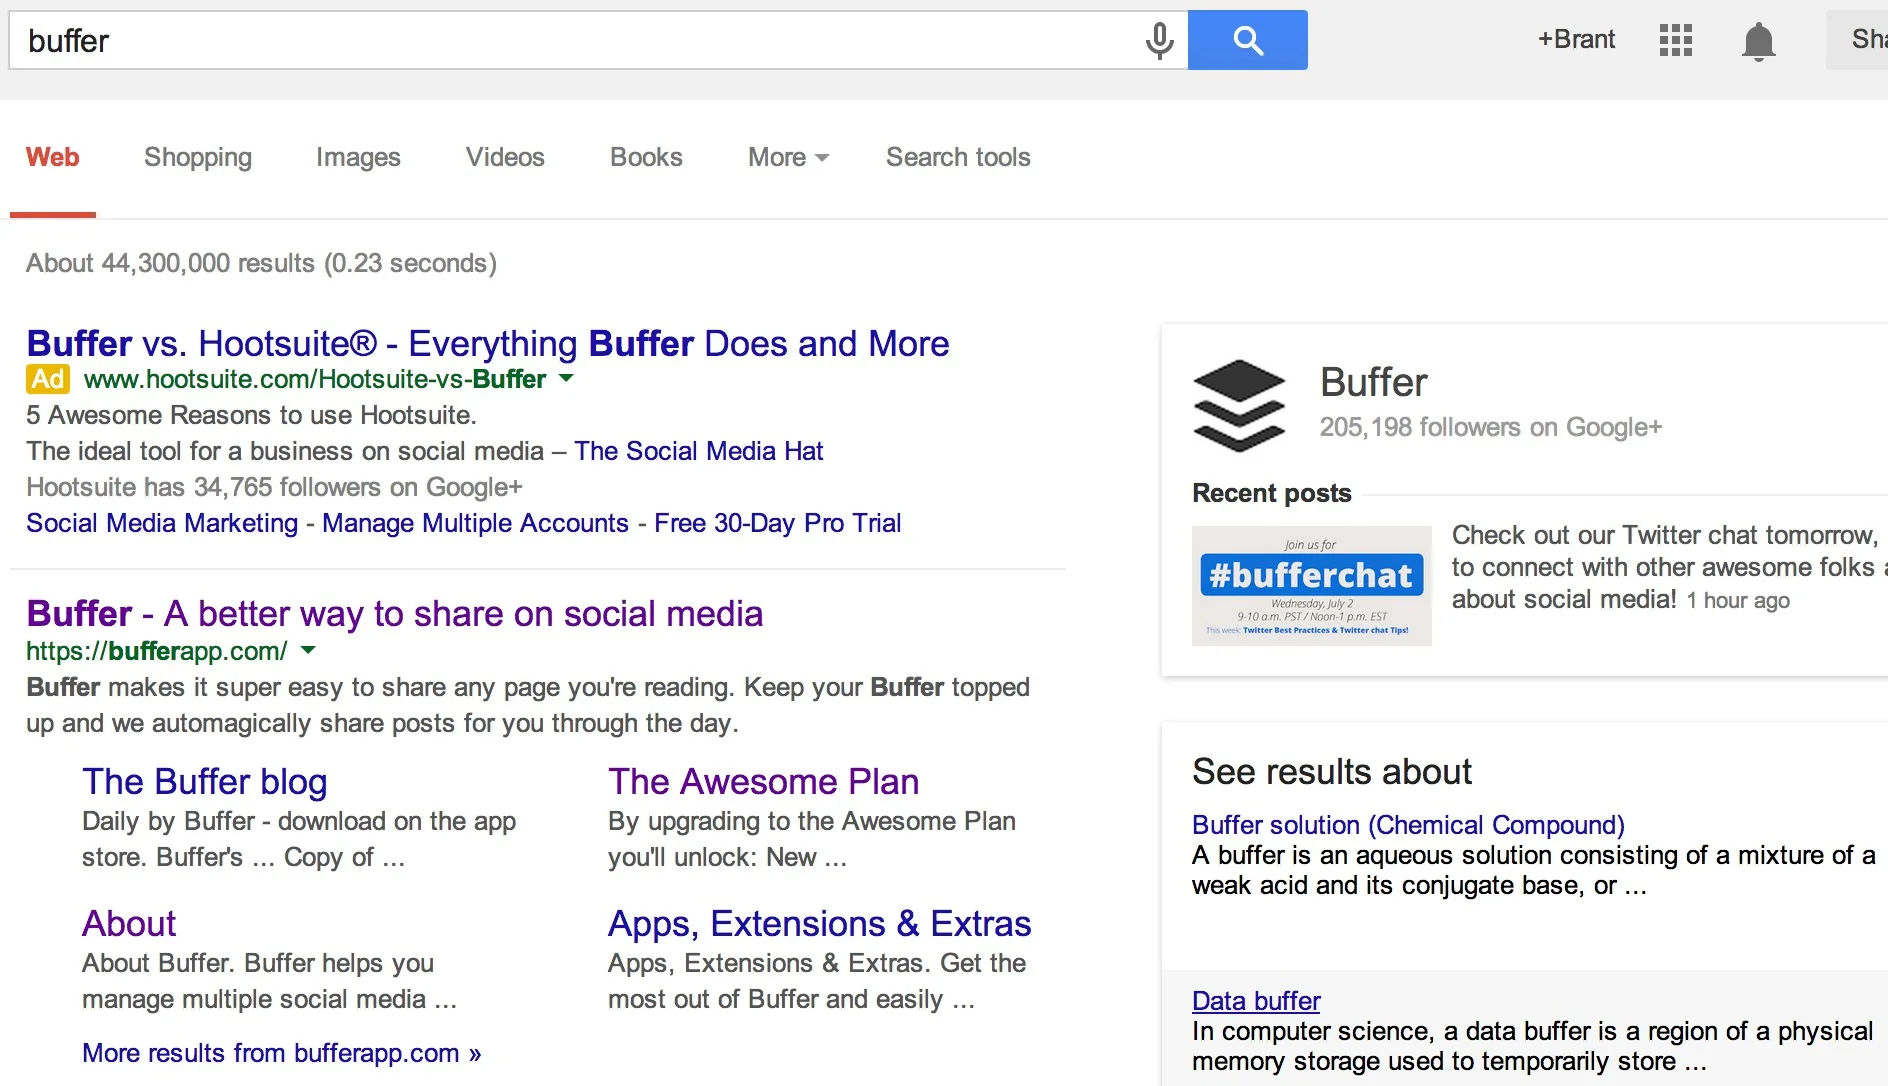This screenshot has width=1888, height=1086.
Task: Click the '1 hour ago' post timestamp
Action: coord(1738,601)
